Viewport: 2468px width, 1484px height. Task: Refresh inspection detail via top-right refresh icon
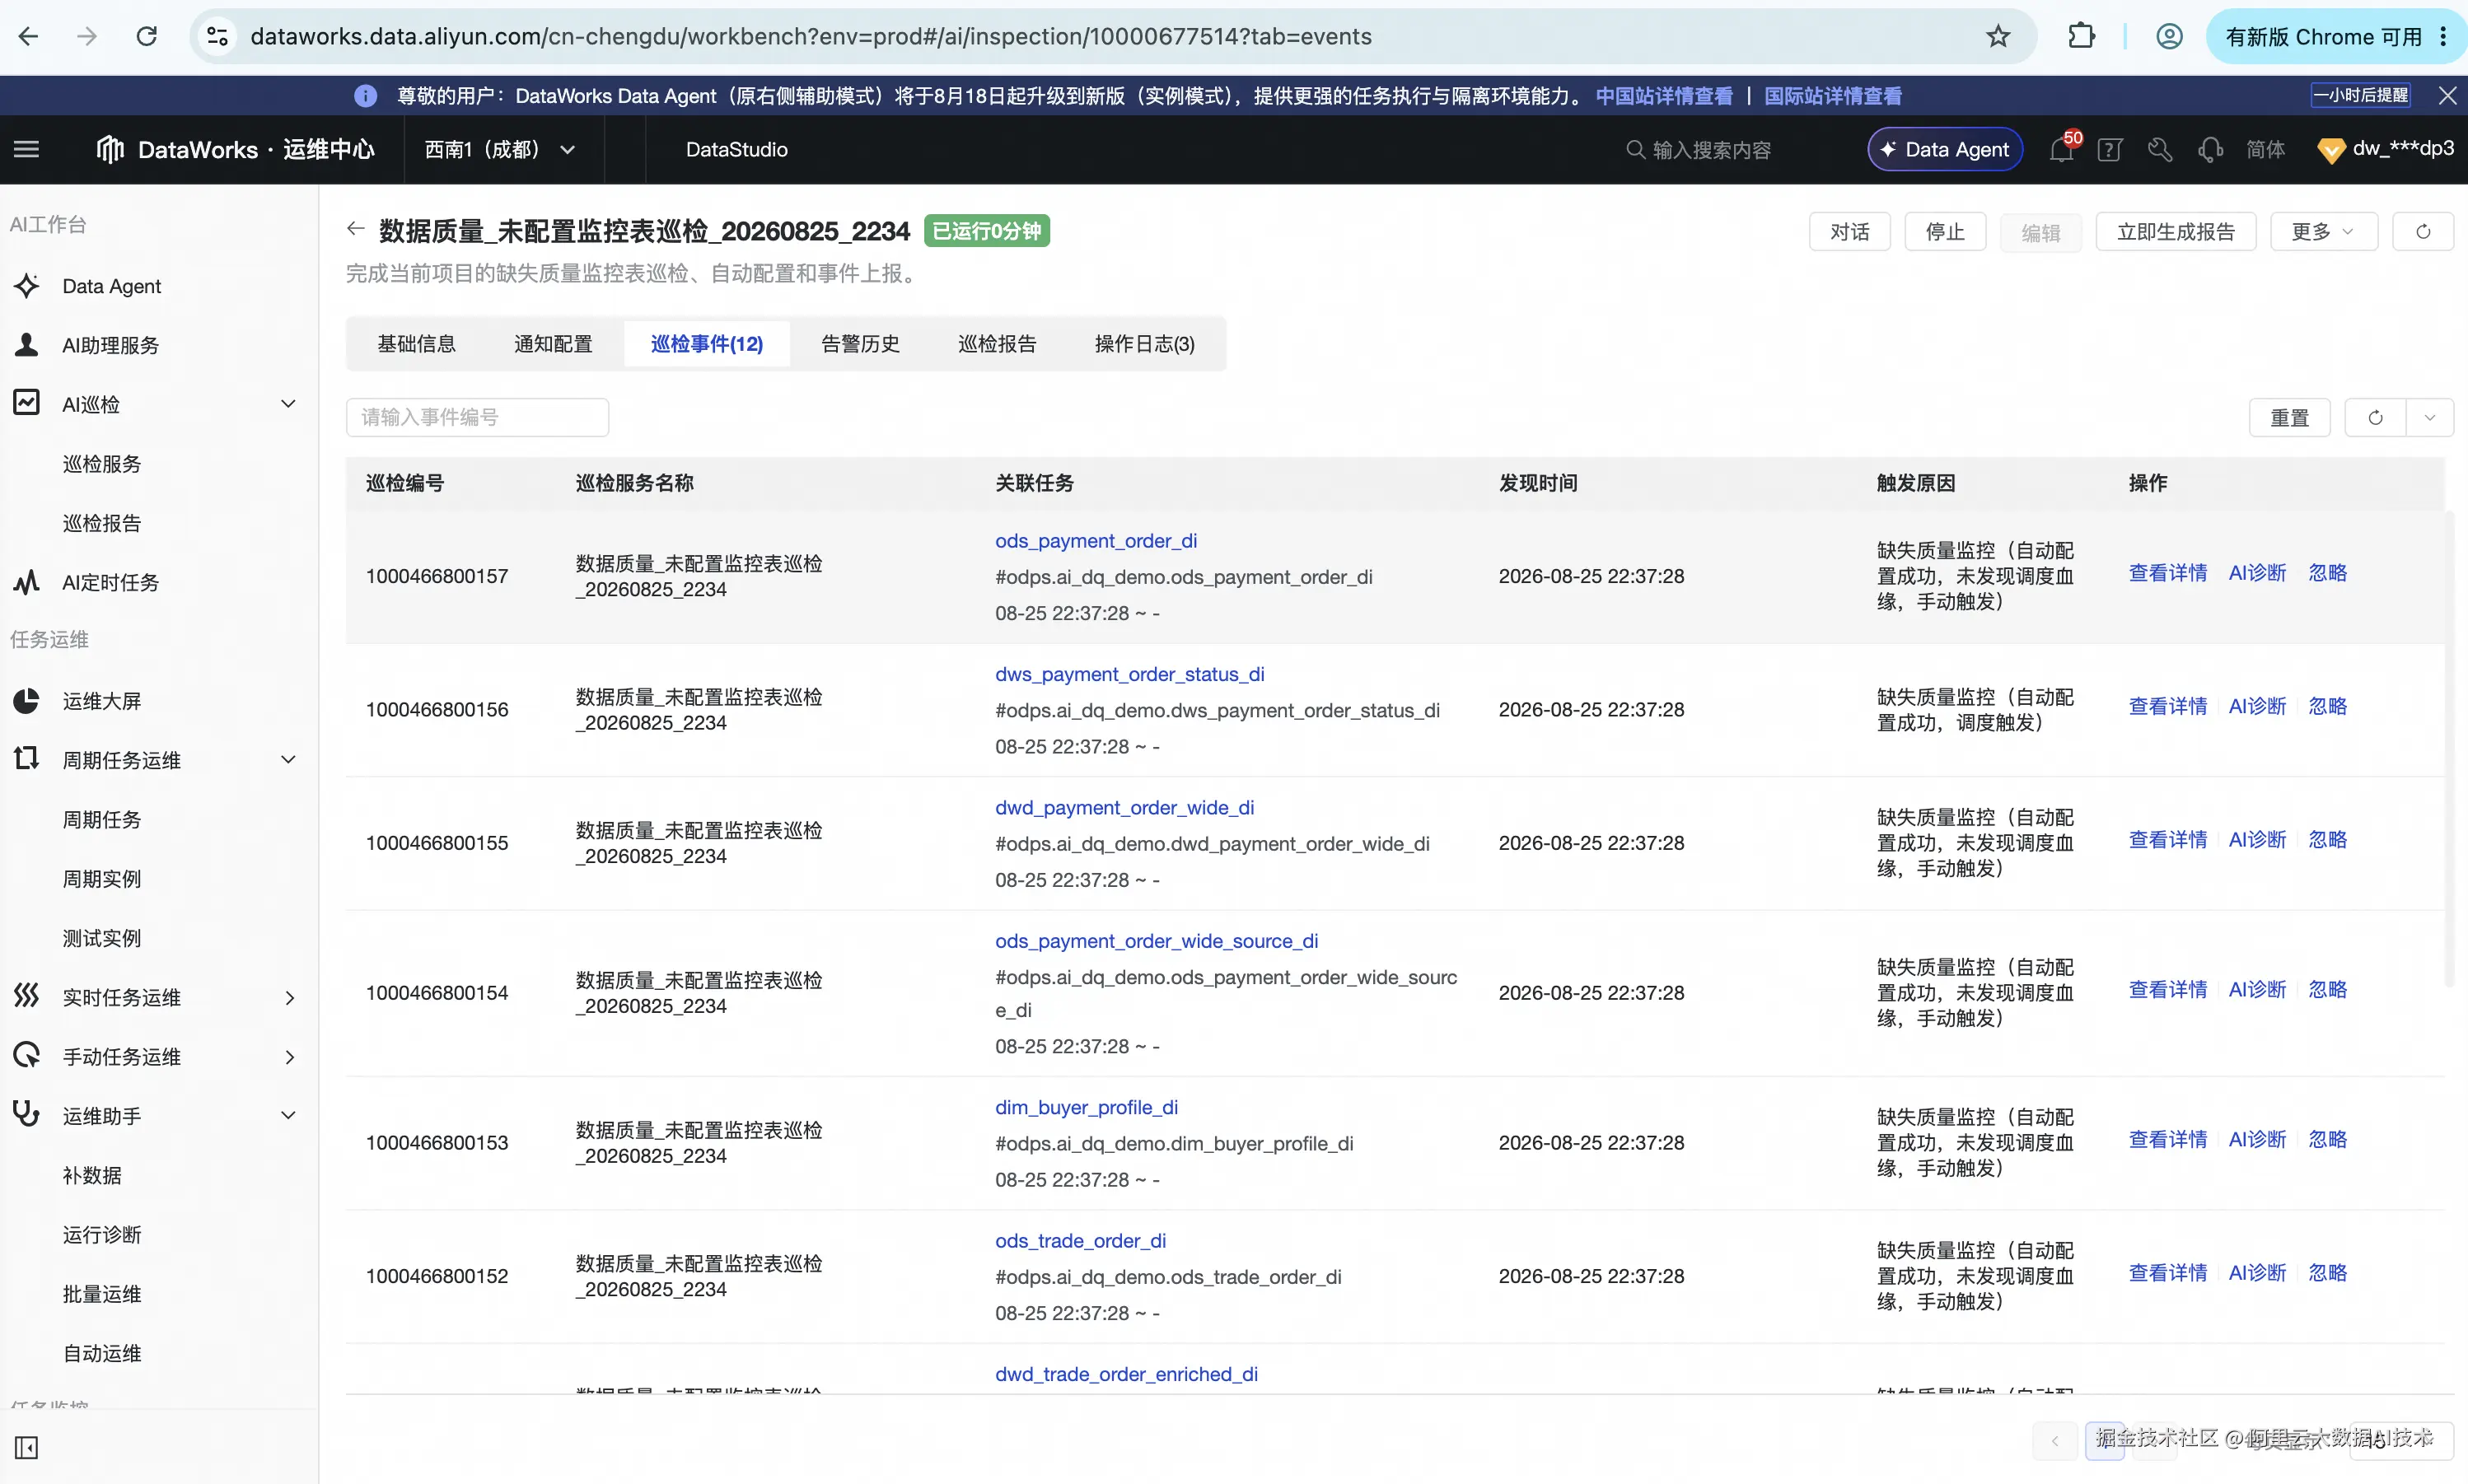point(2422,232)
